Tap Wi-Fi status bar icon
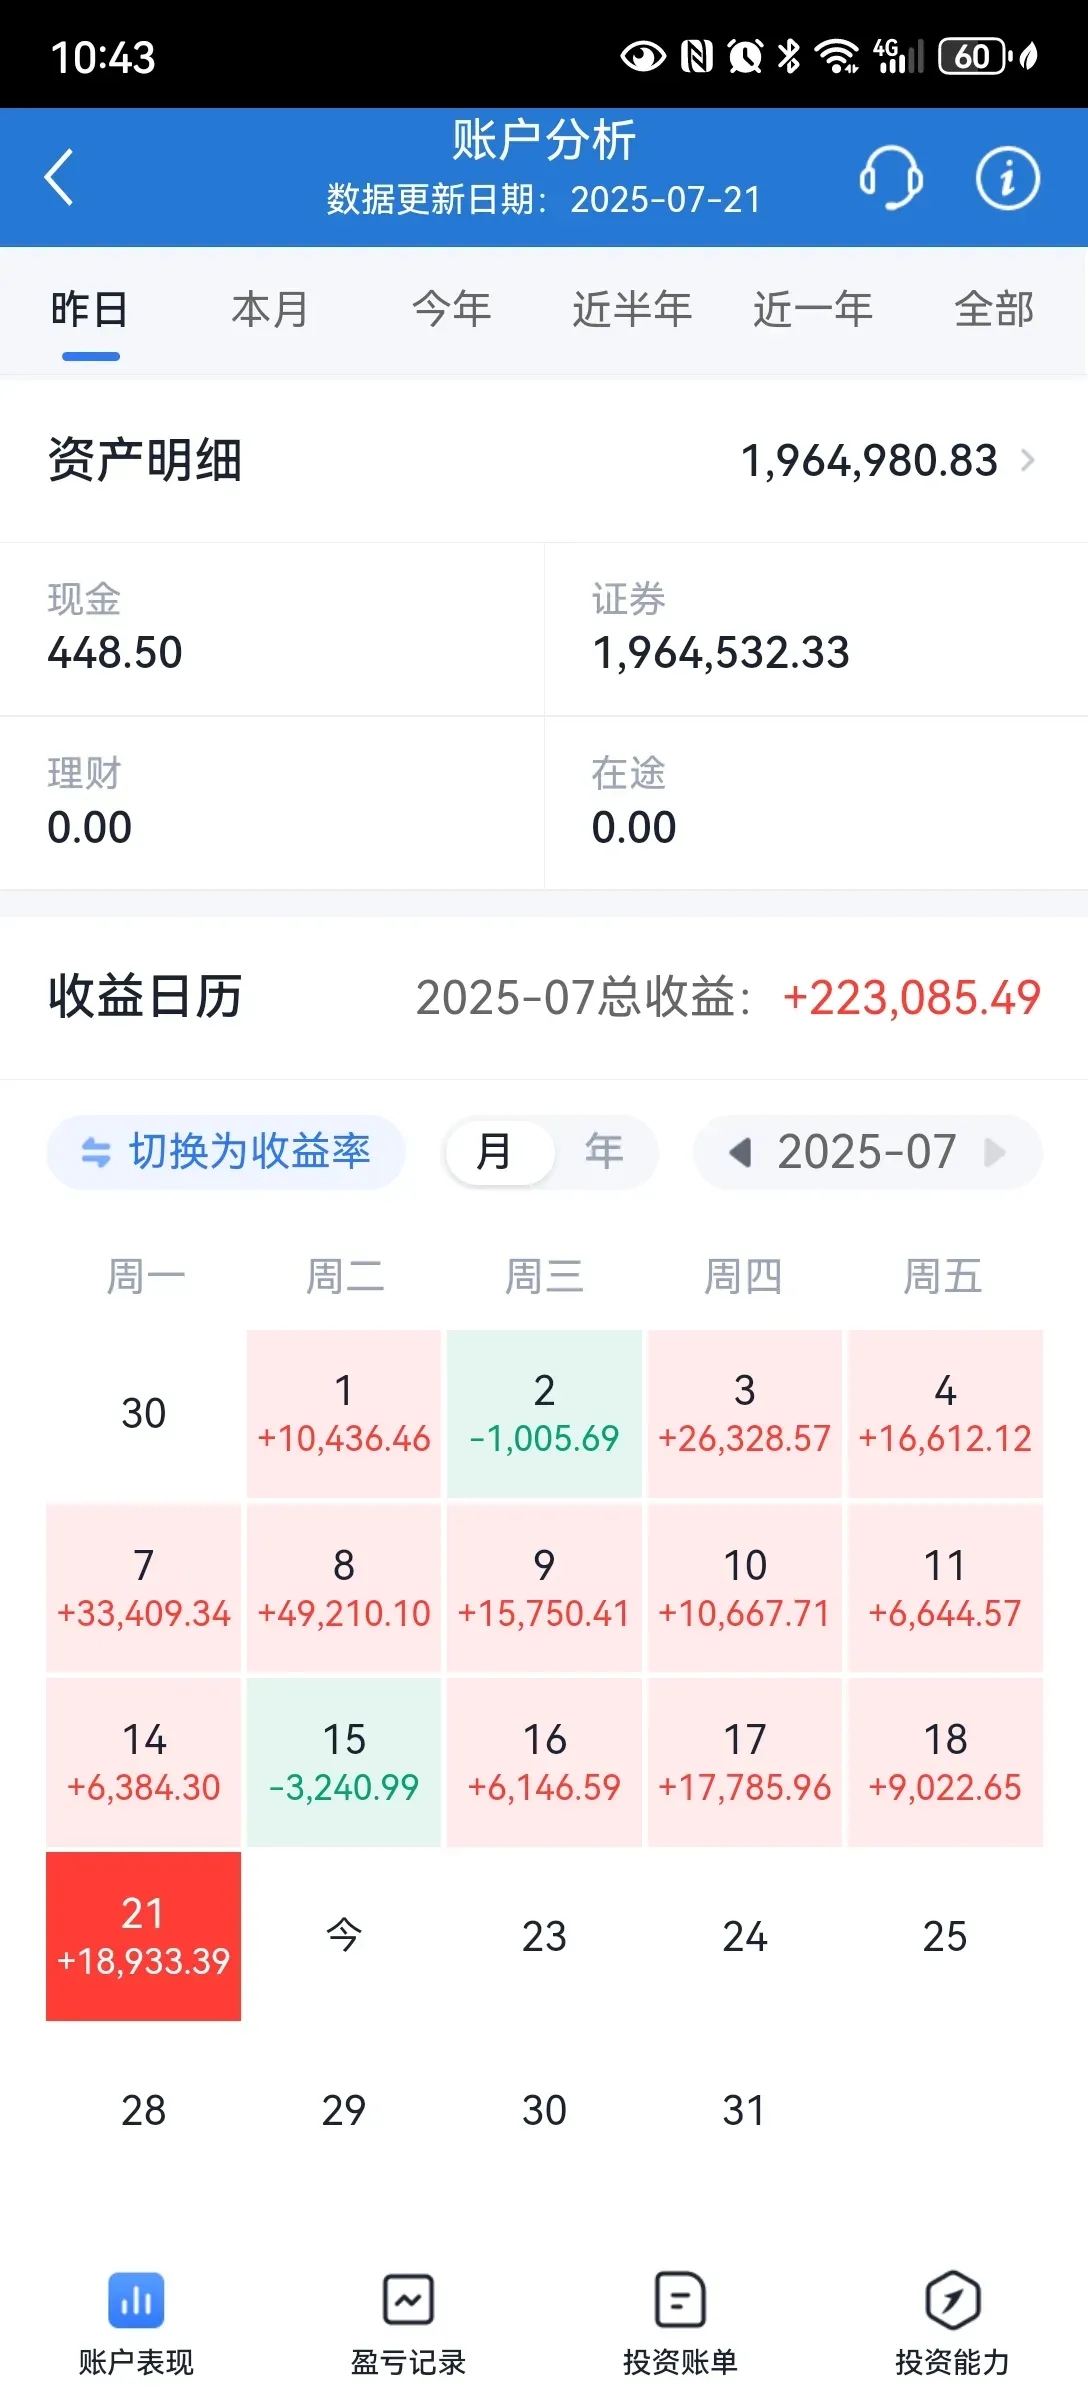This screenshot has height=2400, width=1088. (x=837, y=57)
